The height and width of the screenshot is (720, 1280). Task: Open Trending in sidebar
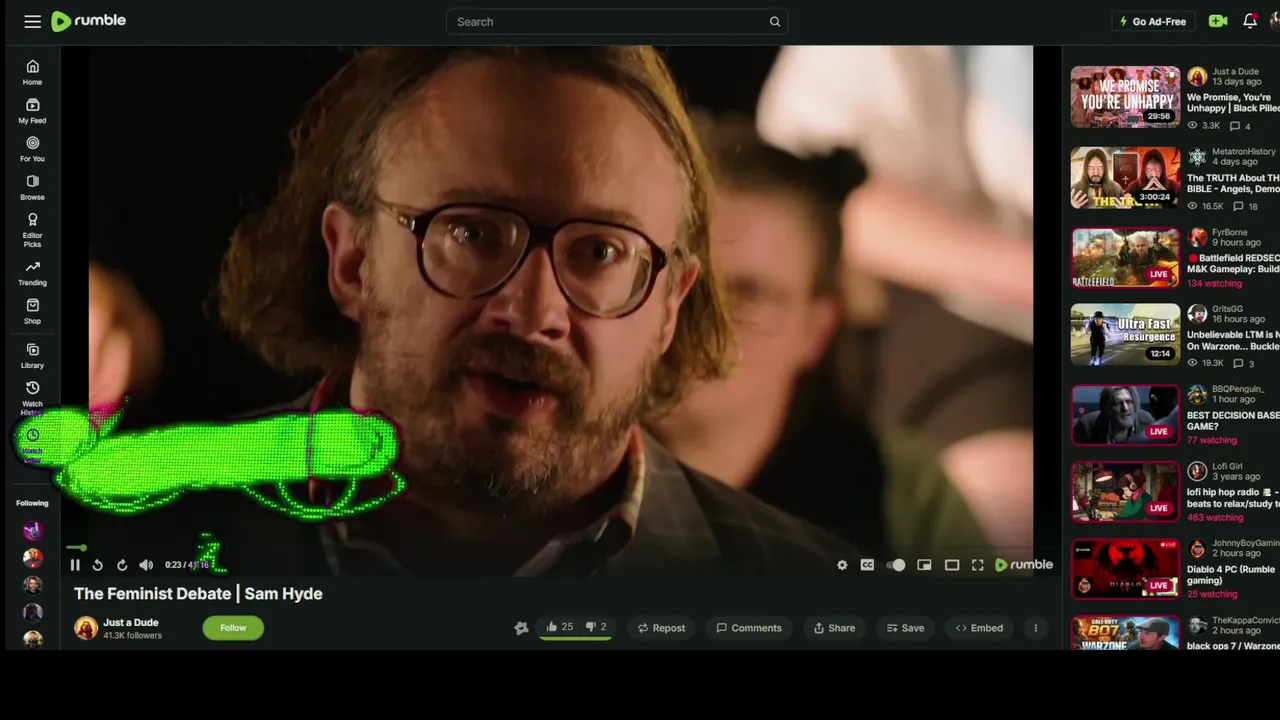point(32,273)
